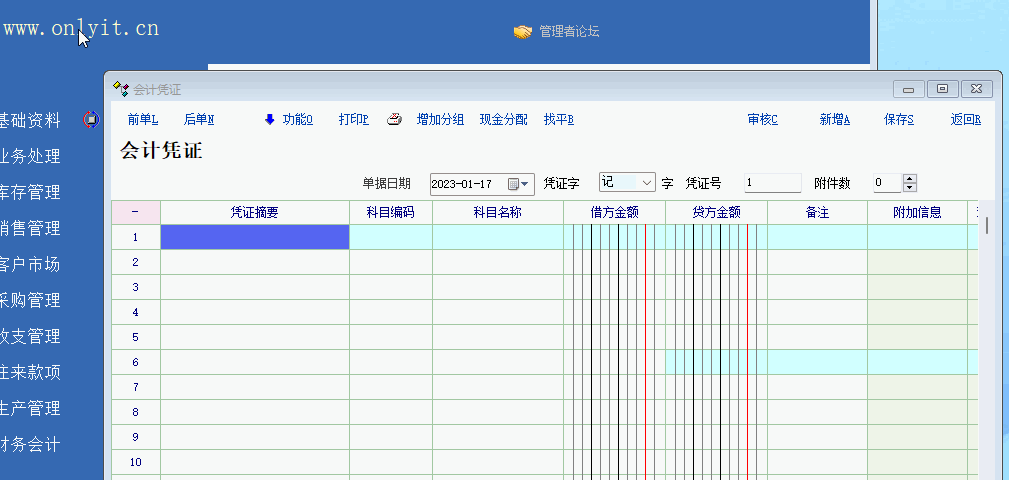Screen dimensions: 1009x480
Task: Decrease the 附件数 spinner value
Action: tap(909, 188)
